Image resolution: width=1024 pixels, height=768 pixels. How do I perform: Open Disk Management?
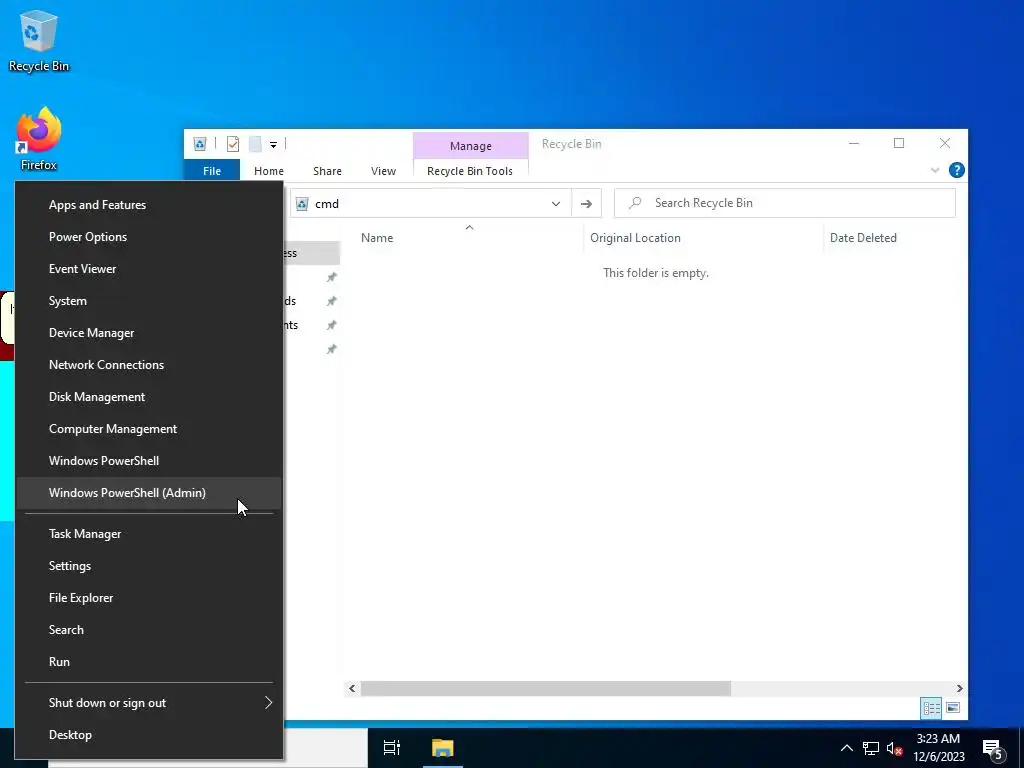click(x=149, y=397)
